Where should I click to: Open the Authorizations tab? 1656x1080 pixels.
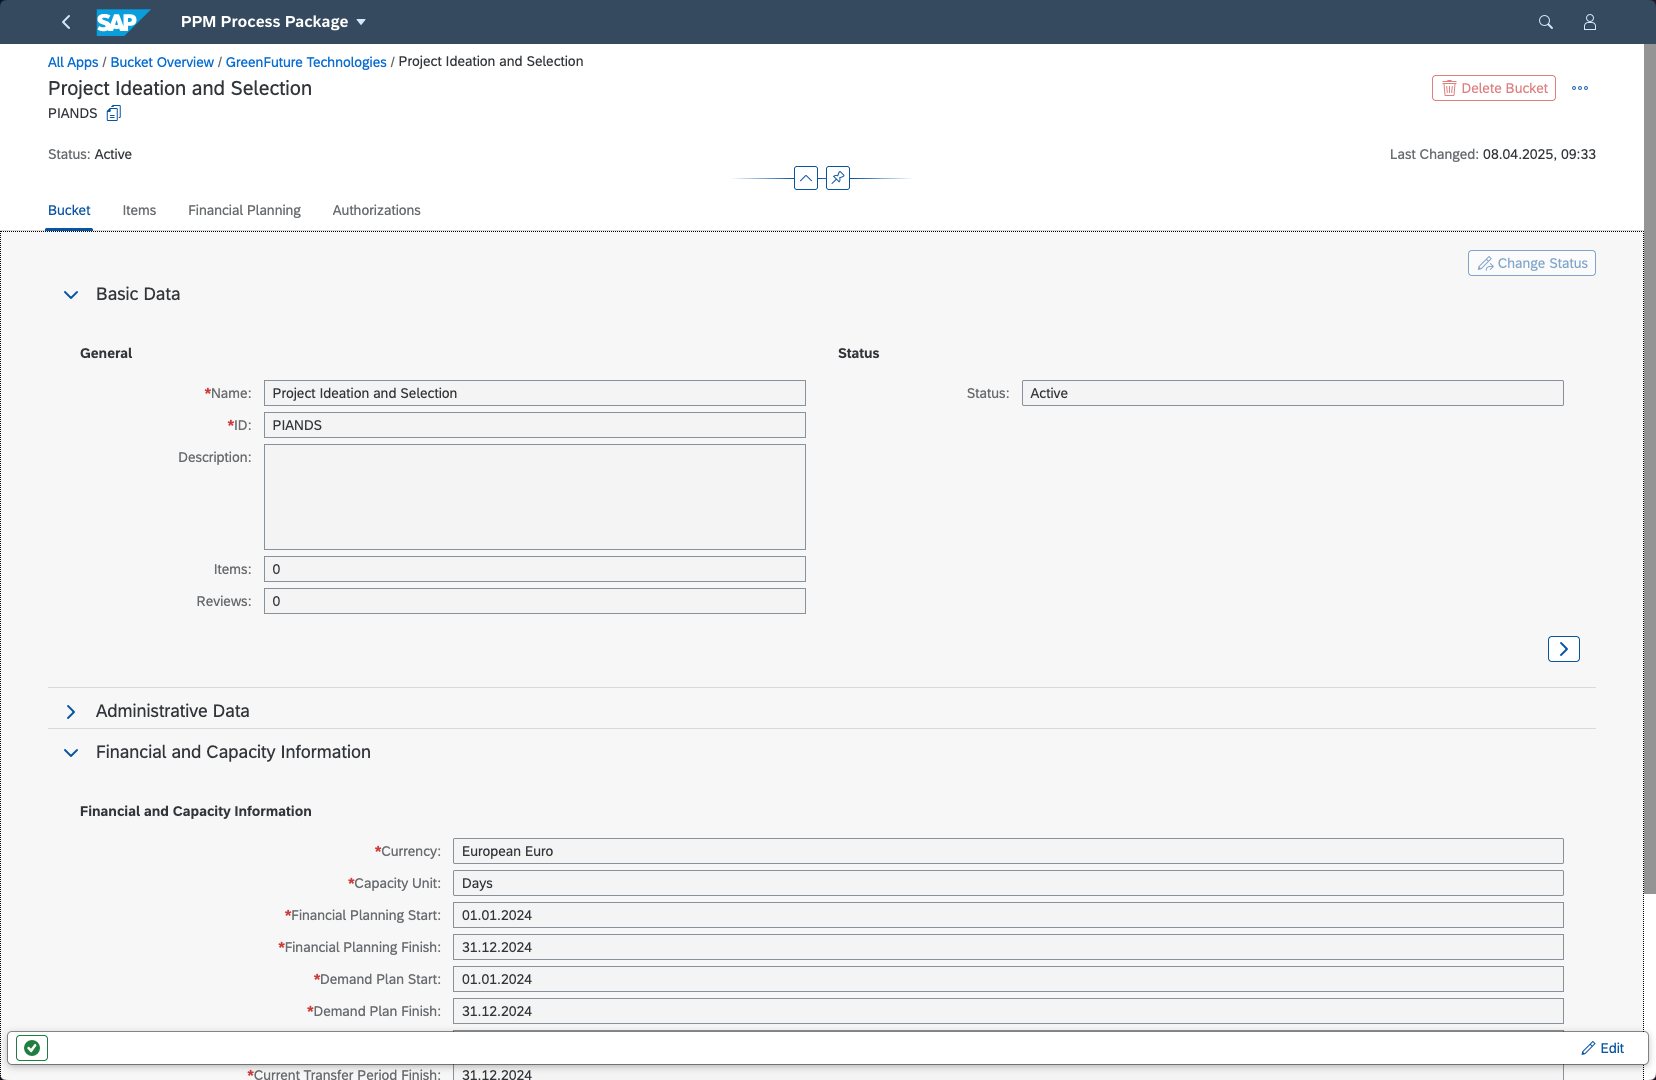(x=376, y=210)
